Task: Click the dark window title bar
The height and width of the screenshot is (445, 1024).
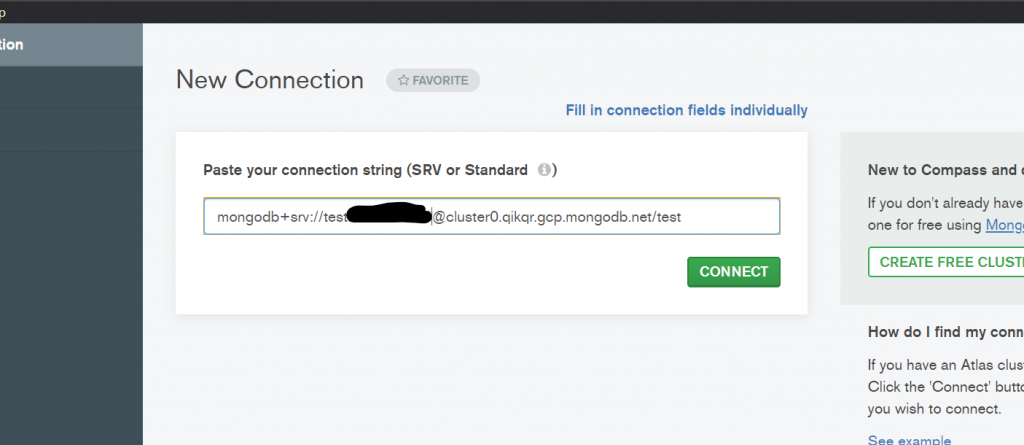Action: coord(500,11)
